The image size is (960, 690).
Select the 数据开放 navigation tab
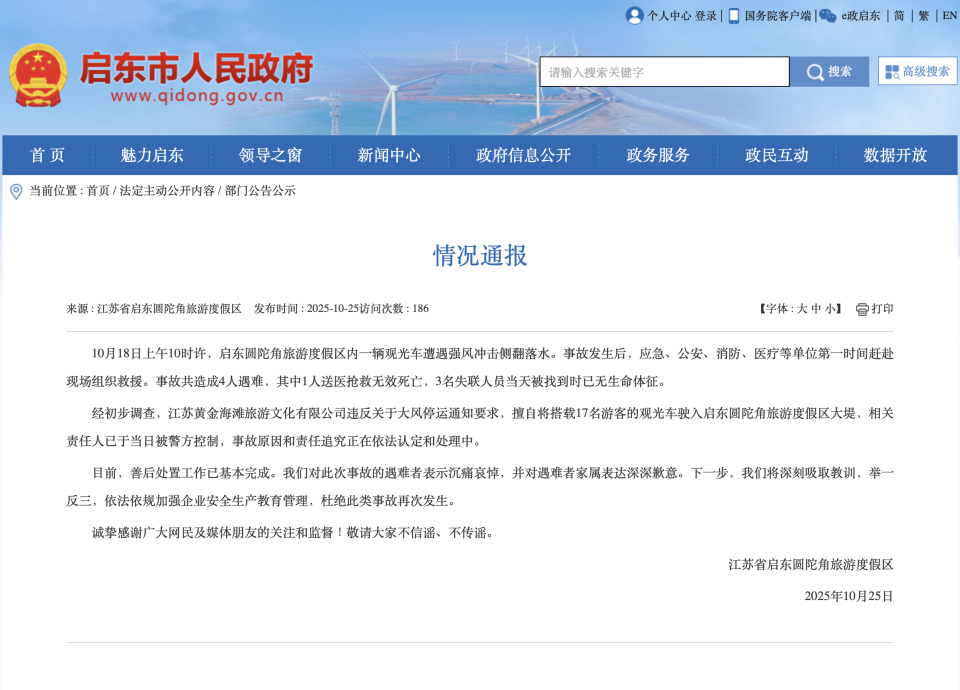[x=898, y=155]
